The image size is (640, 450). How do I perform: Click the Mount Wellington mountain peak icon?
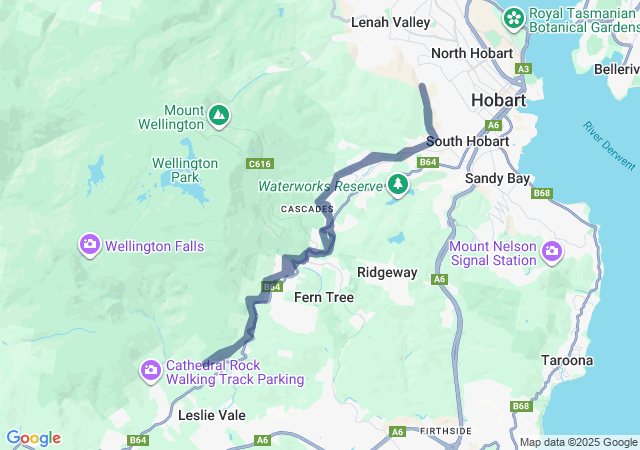[x=219, y=116]
